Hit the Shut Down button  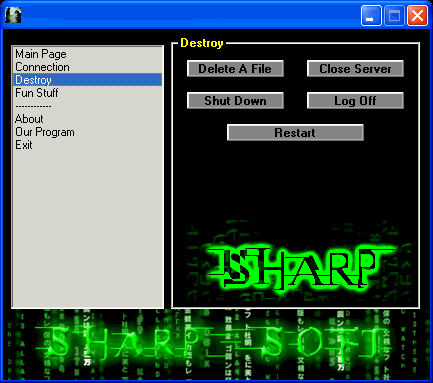235,101
